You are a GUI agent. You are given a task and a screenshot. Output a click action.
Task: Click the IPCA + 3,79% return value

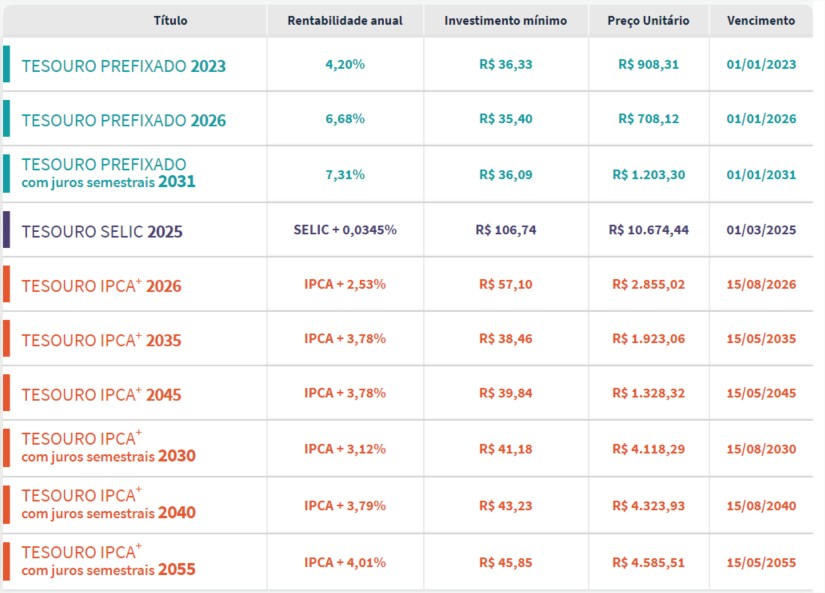click(x=345, y=506)
